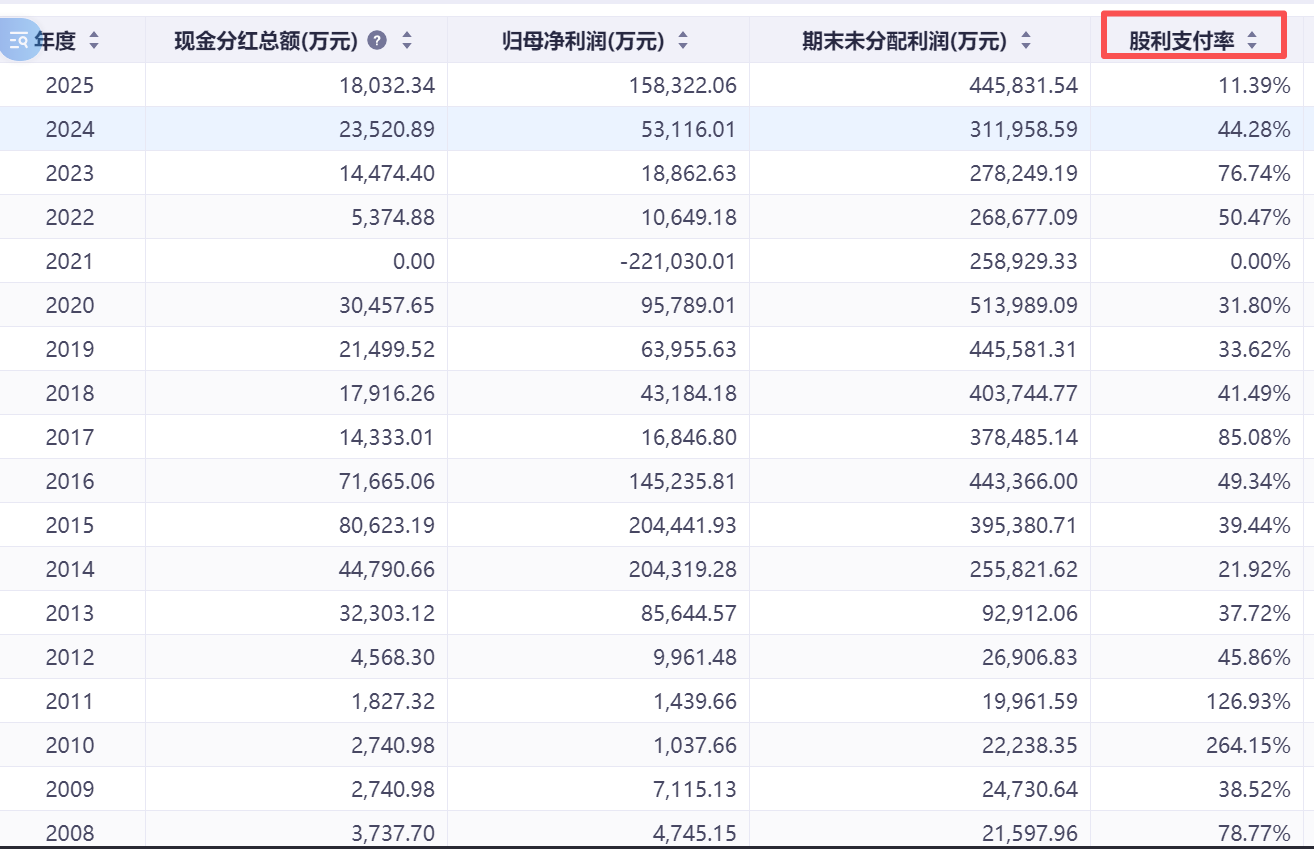Select the highlighted 2024 row
Viewport: 1314px width, 849px height.
point(70,130)
